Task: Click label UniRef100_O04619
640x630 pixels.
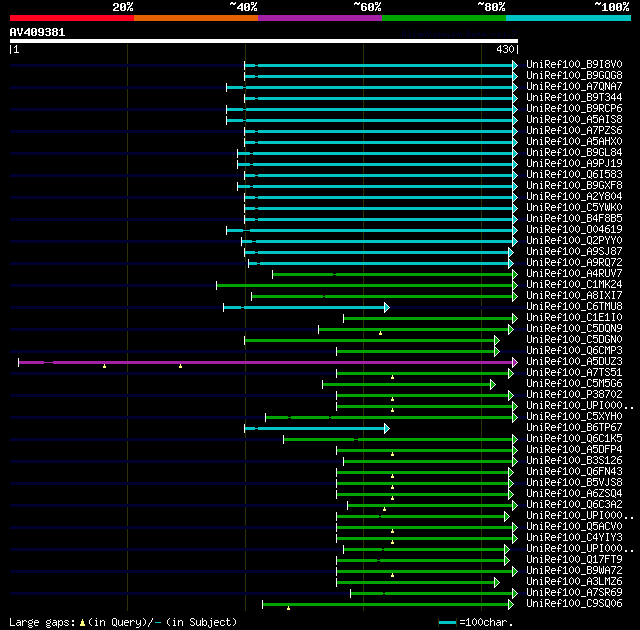Action: coord(574,230)
